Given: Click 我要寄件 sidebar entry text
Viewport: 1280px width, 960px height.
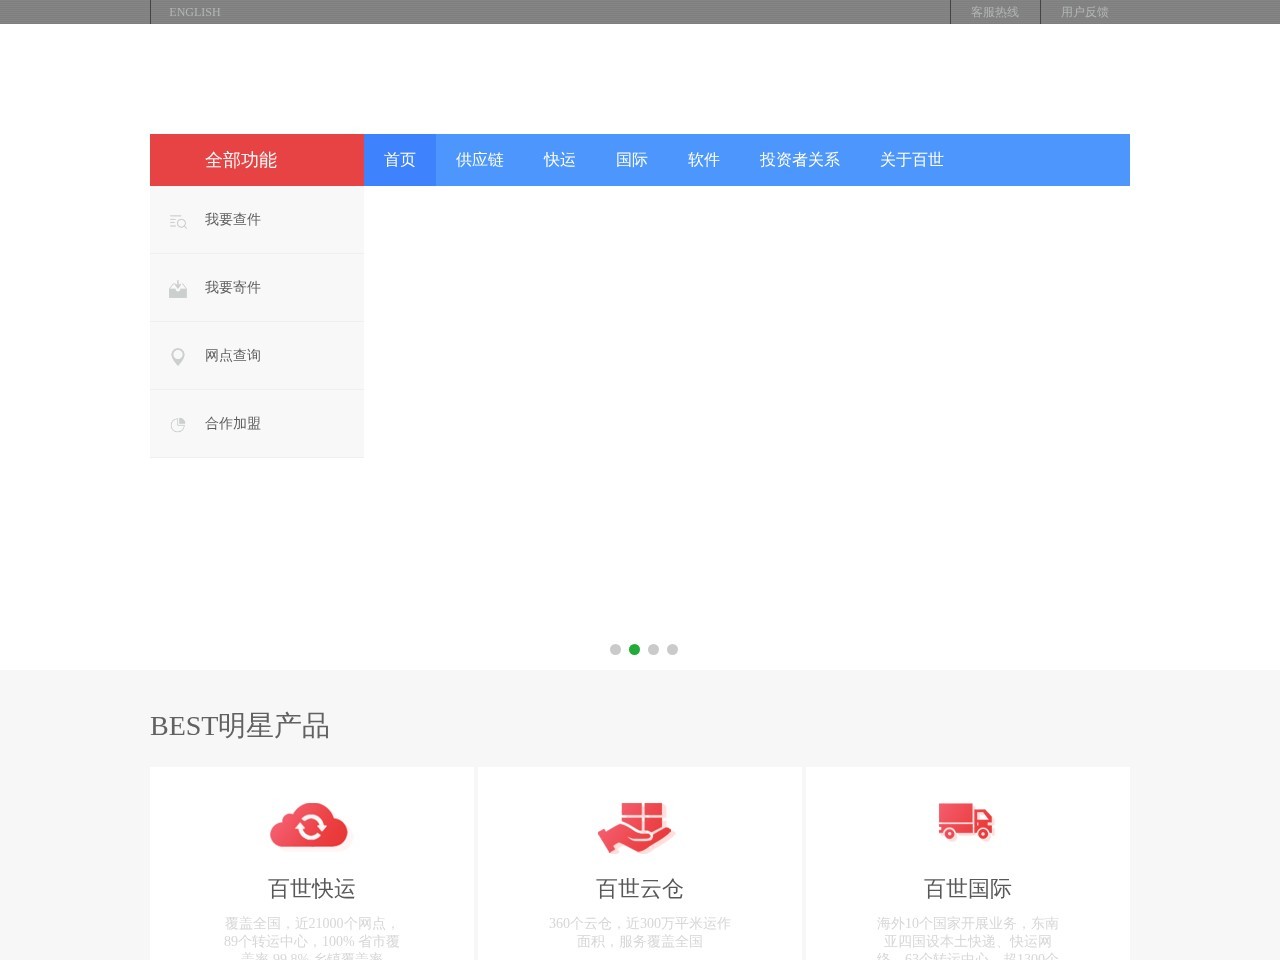Looking at the screenshot, I should [x=233, y=288].
